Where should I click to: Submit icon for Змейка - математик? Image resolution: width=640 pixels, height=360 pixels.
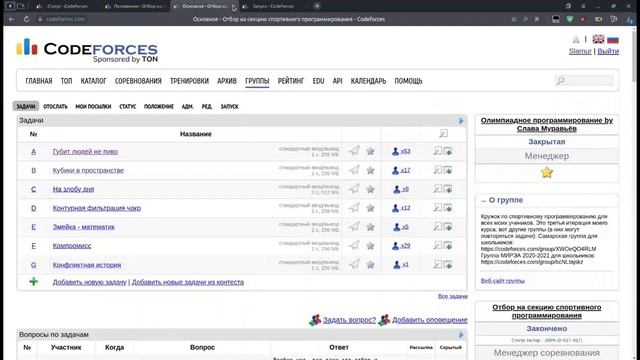pos(354,226)
